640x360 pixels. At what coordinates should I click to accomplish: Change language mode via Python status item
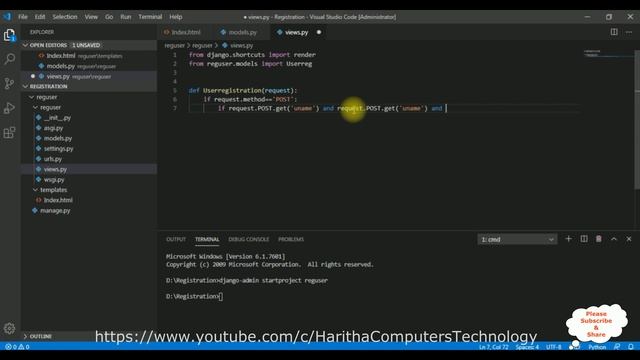click(597, 347)
